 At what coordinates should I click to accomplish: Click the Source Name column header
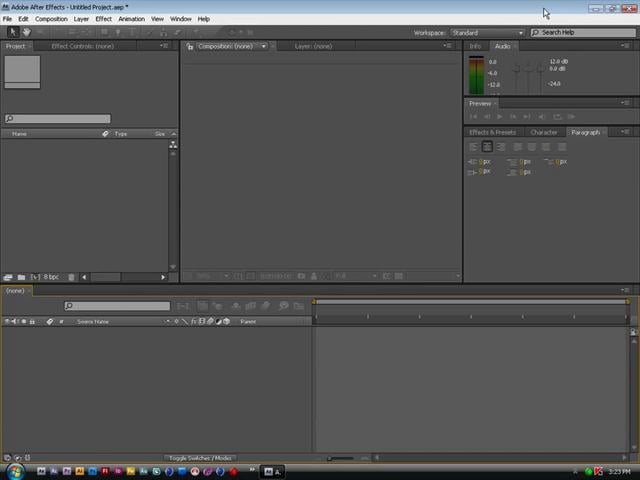[x=93, y=322]
